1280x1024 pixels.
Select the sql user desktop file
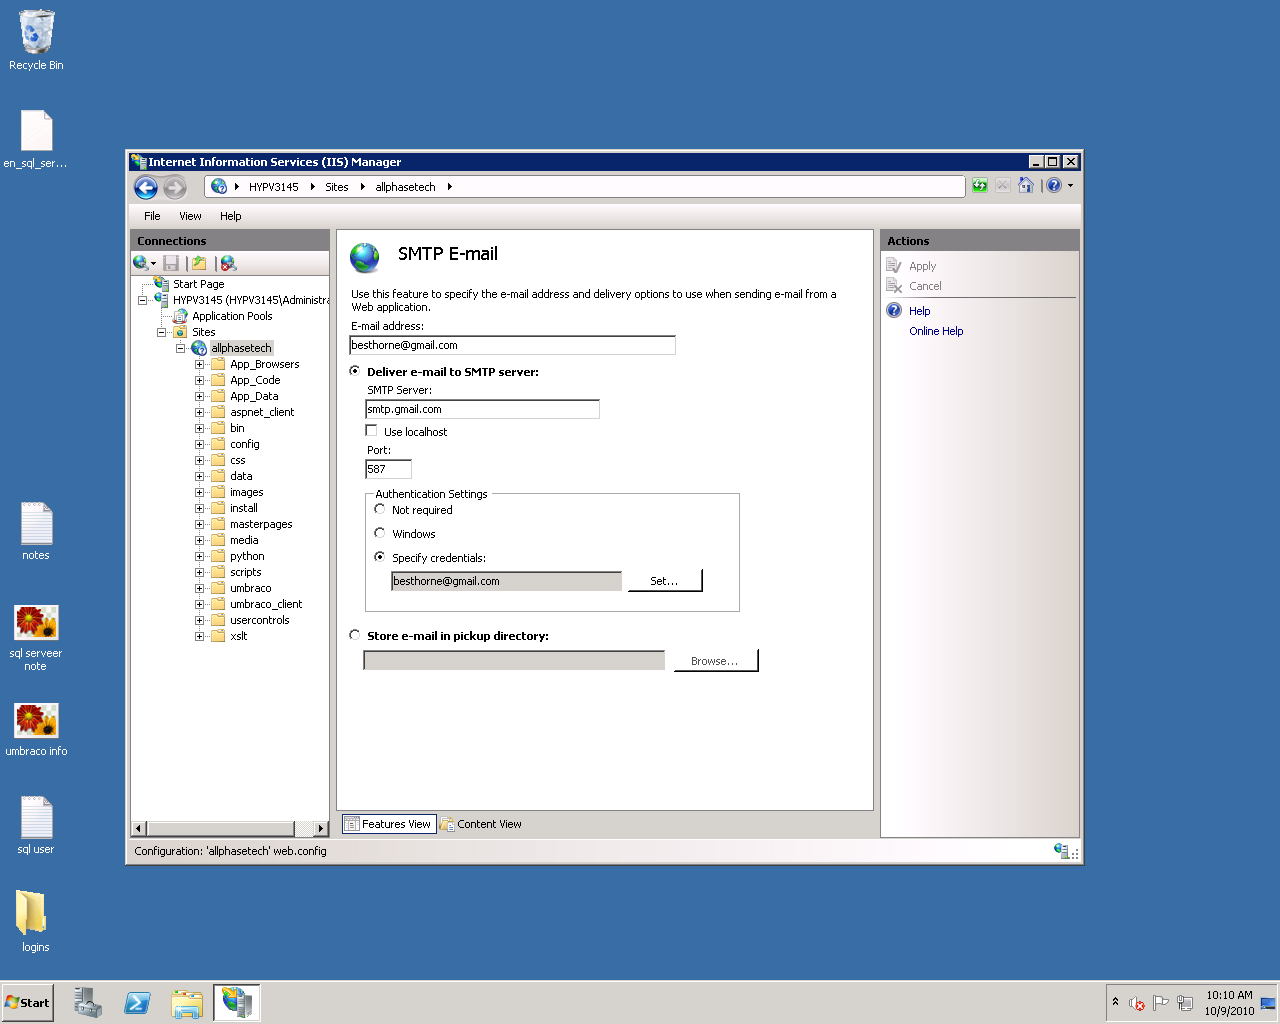coord(36,826)
